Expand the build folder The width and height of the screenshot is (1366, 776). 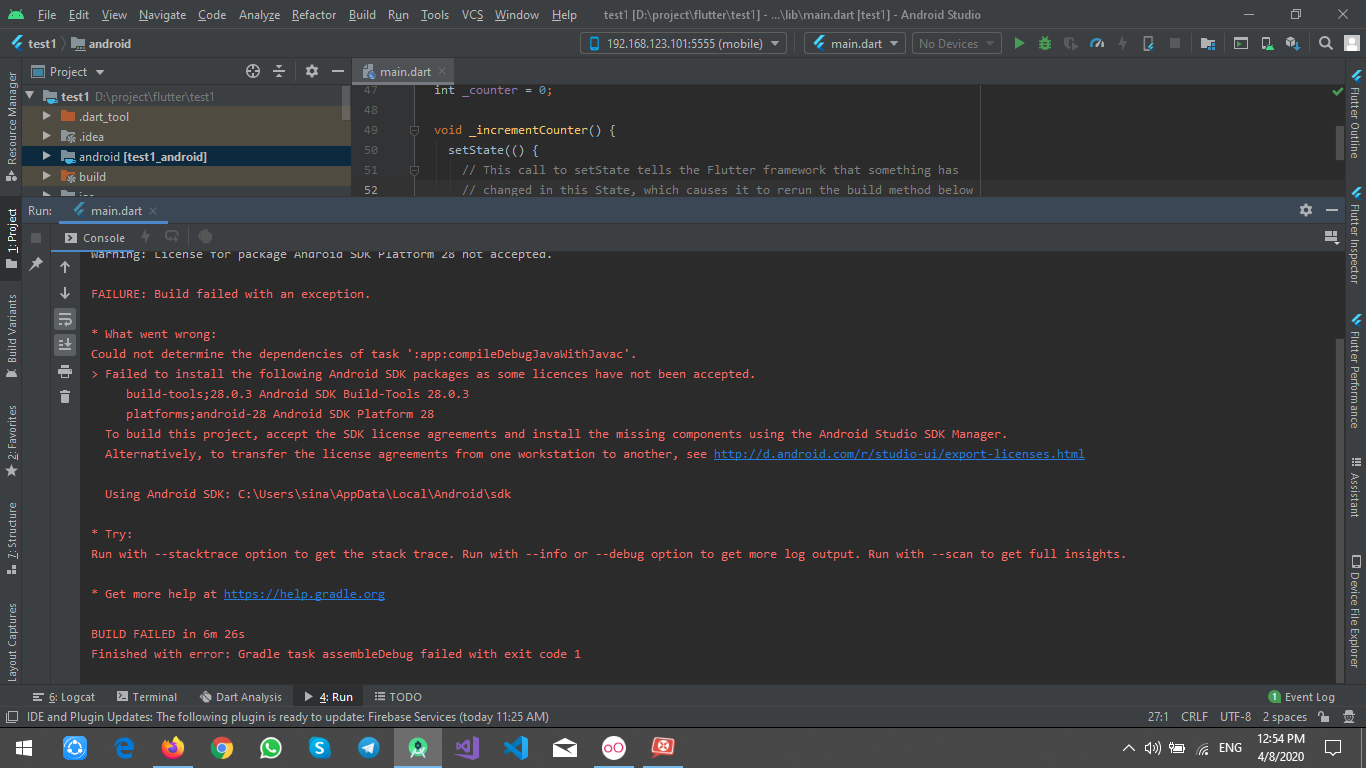click(x=46, y=176)
